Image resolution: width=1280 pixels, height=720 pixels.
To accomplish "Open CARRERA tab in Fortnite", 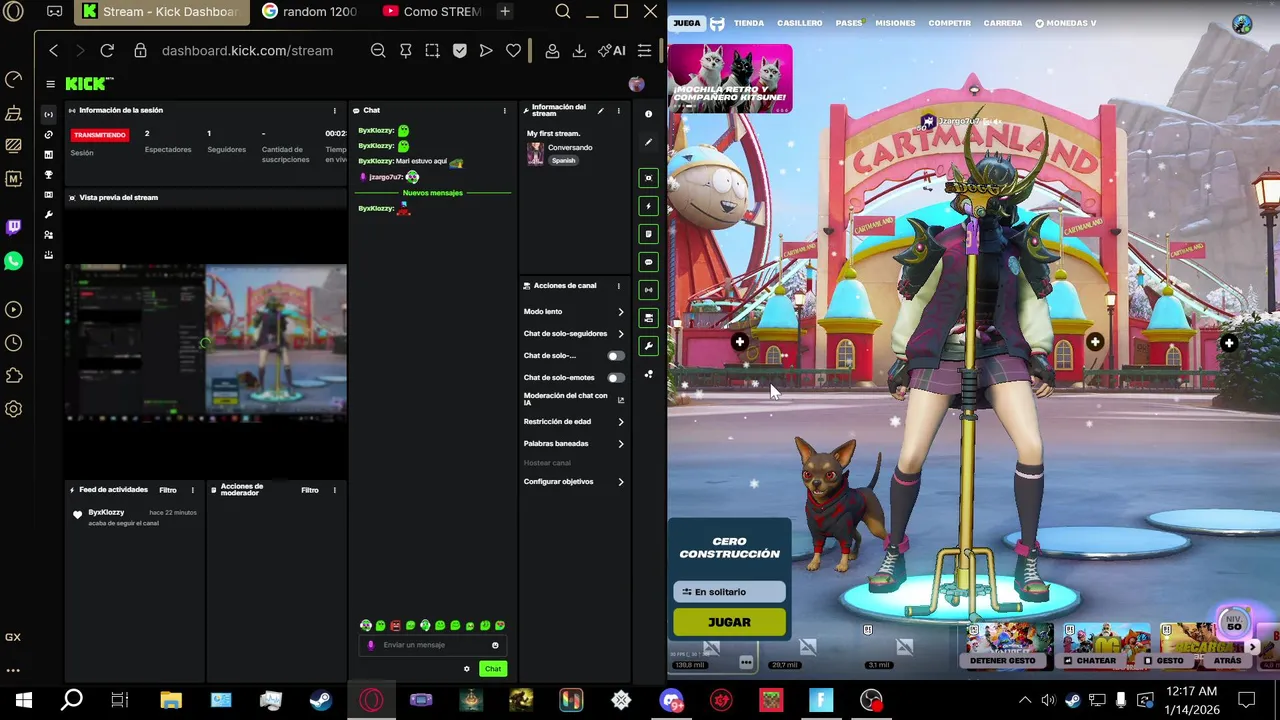I will [x=1003, y=23].
